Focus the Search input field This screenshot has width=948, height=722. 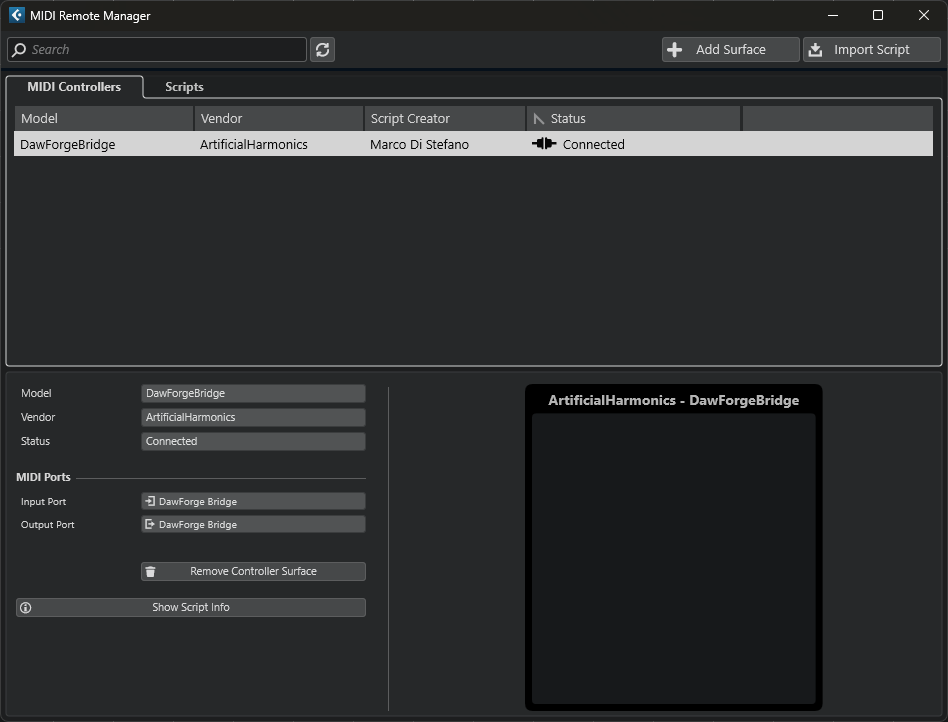tap(157, 50)
